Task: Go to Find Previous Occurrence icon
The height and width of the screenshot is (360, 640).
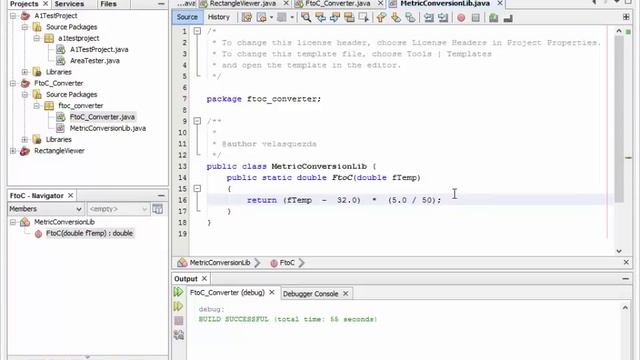Action: (x=320, y=18)
